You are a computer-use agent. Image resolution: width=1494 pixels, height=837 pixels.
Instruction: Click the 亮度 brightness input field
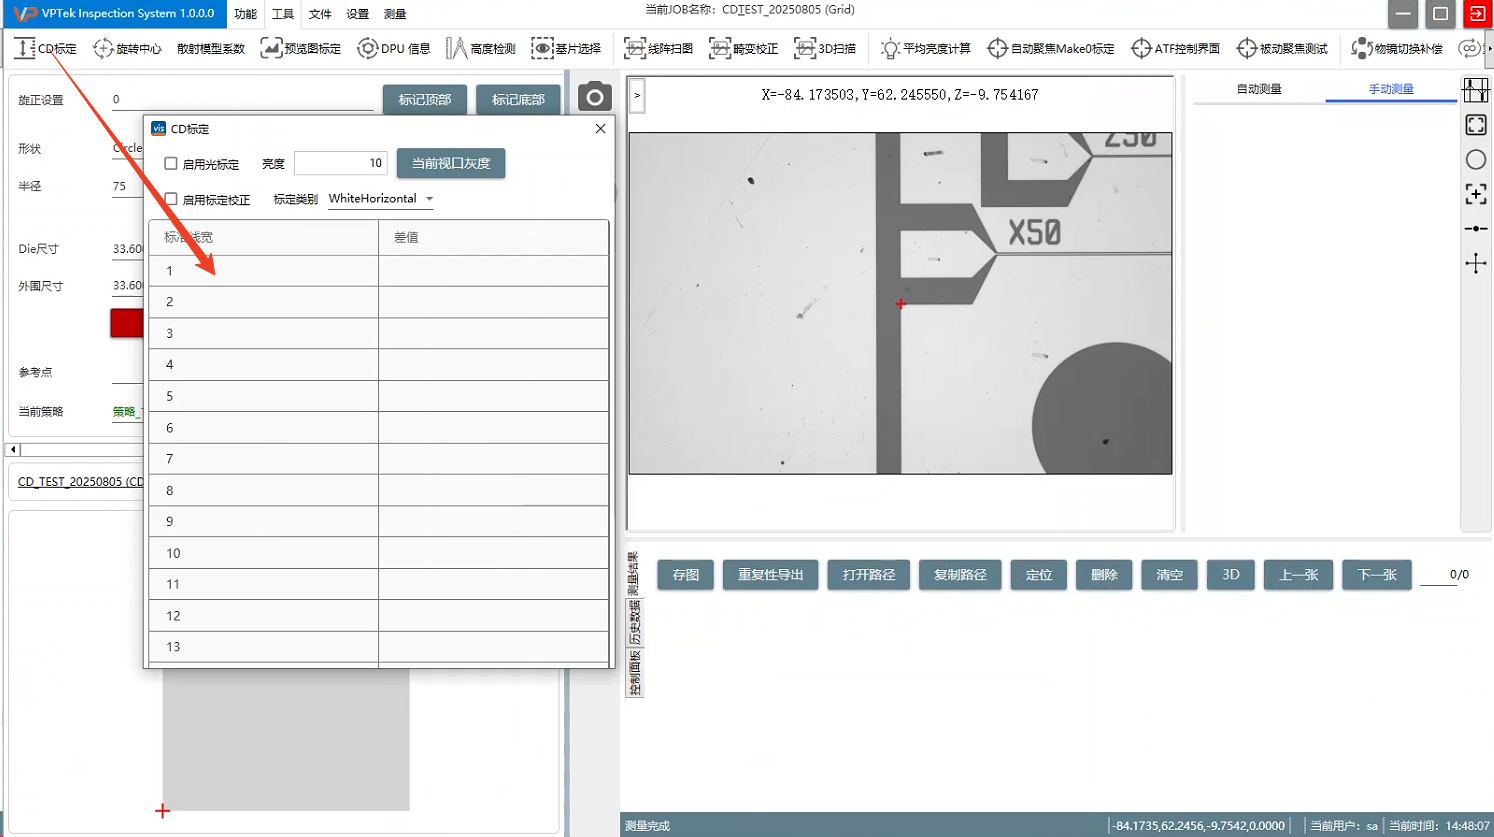tap(340, 163)
